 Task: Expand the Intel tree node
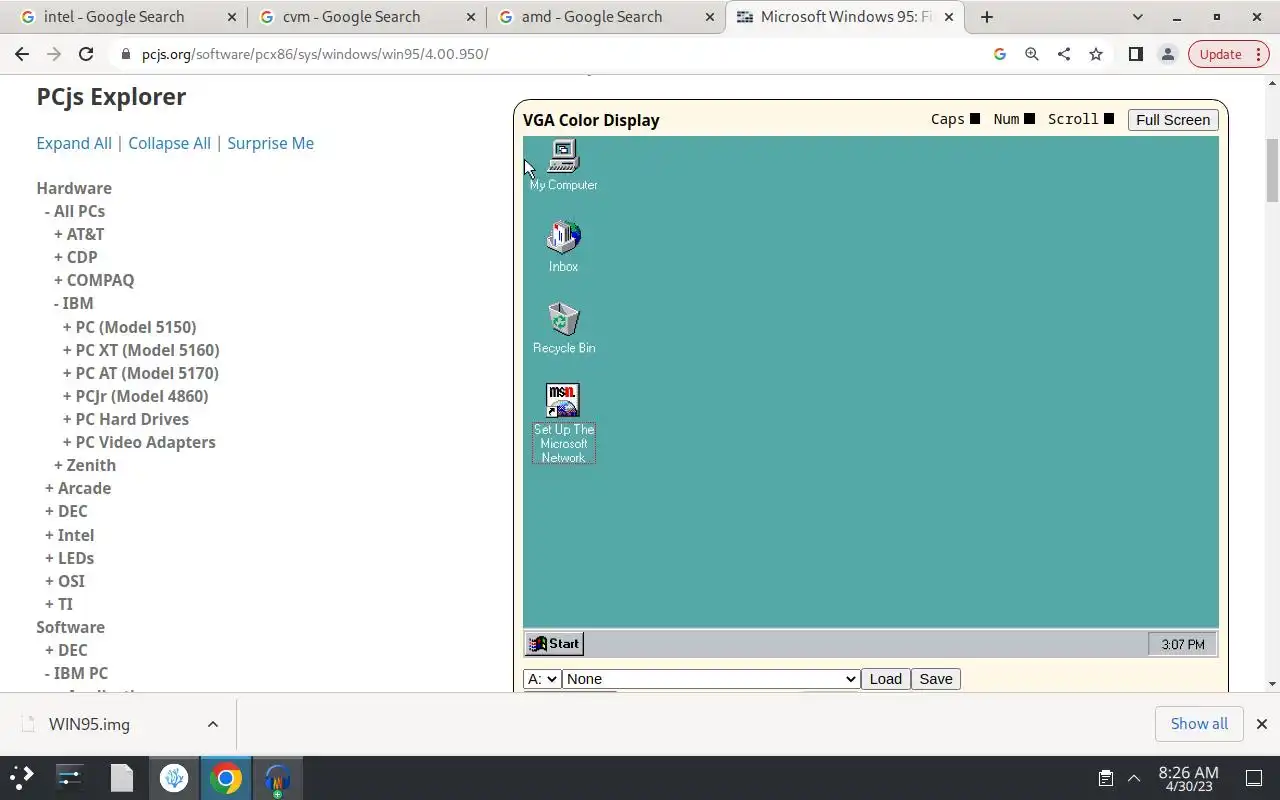[x=69, y=535]
